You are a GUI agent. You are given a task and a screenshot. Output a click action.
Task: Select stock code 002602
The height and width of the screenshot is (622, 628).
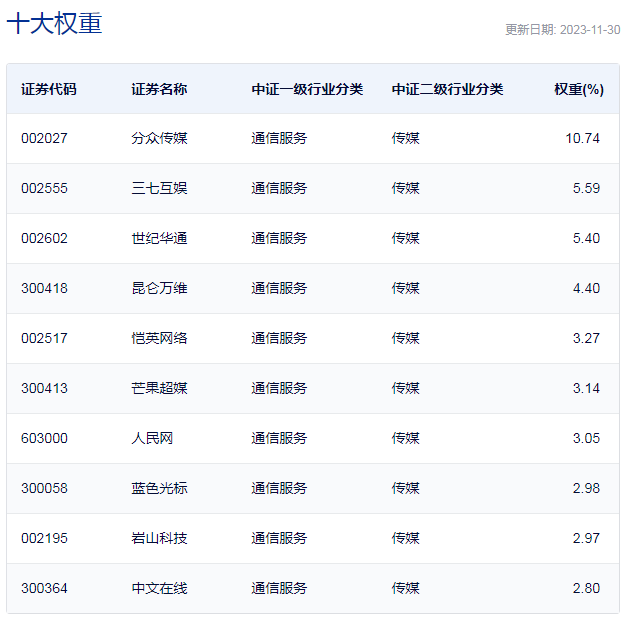tap(44, 238)
